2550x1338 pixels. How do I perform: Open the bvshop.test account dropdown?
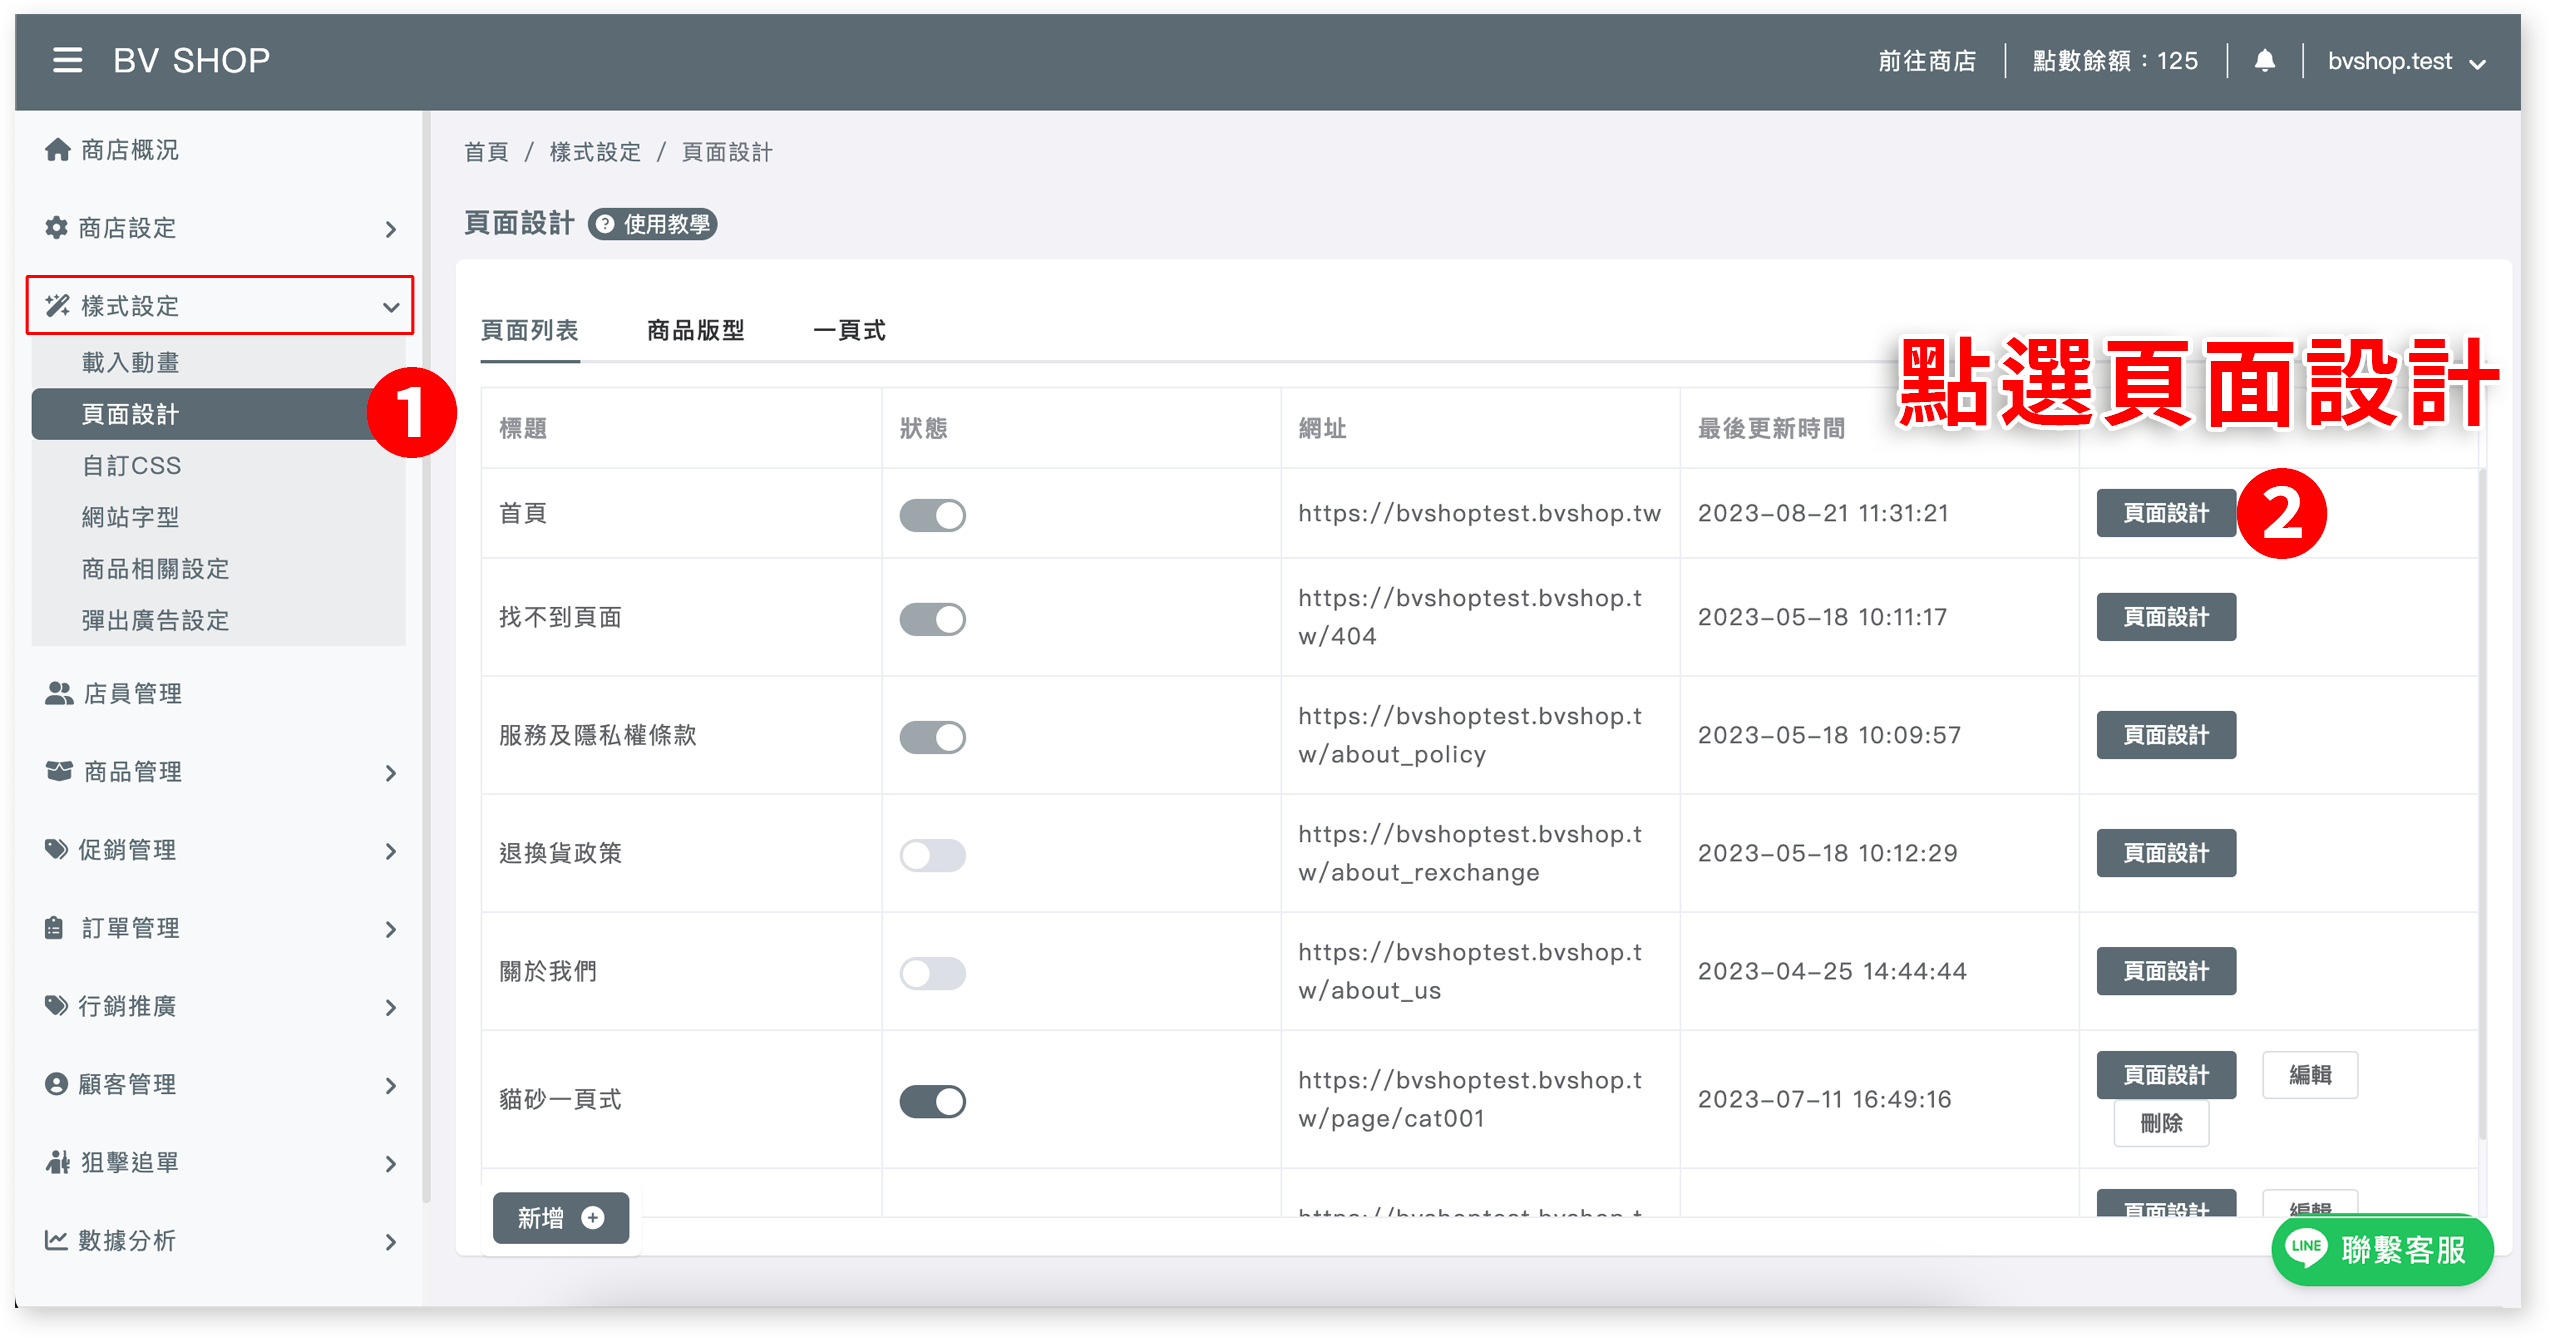2405,62
